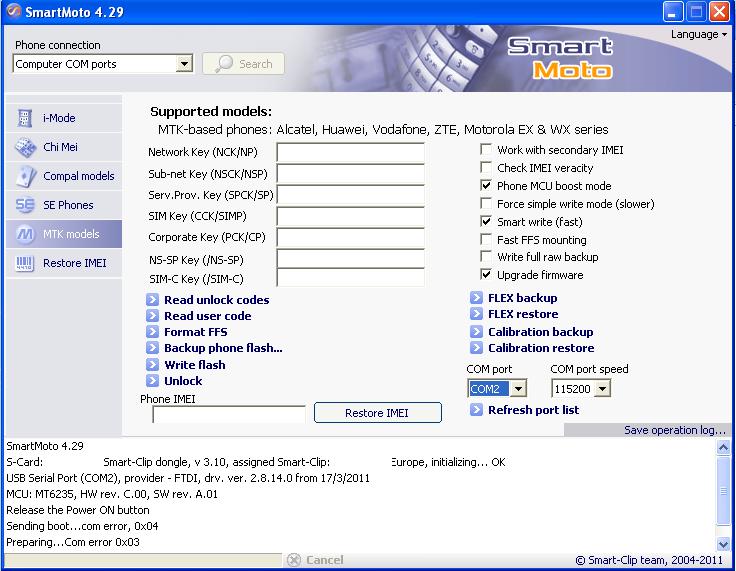Open the COM port speed dropdown
Image resolution: width=736 pixels, height=571 pixels.
(602, 389)
